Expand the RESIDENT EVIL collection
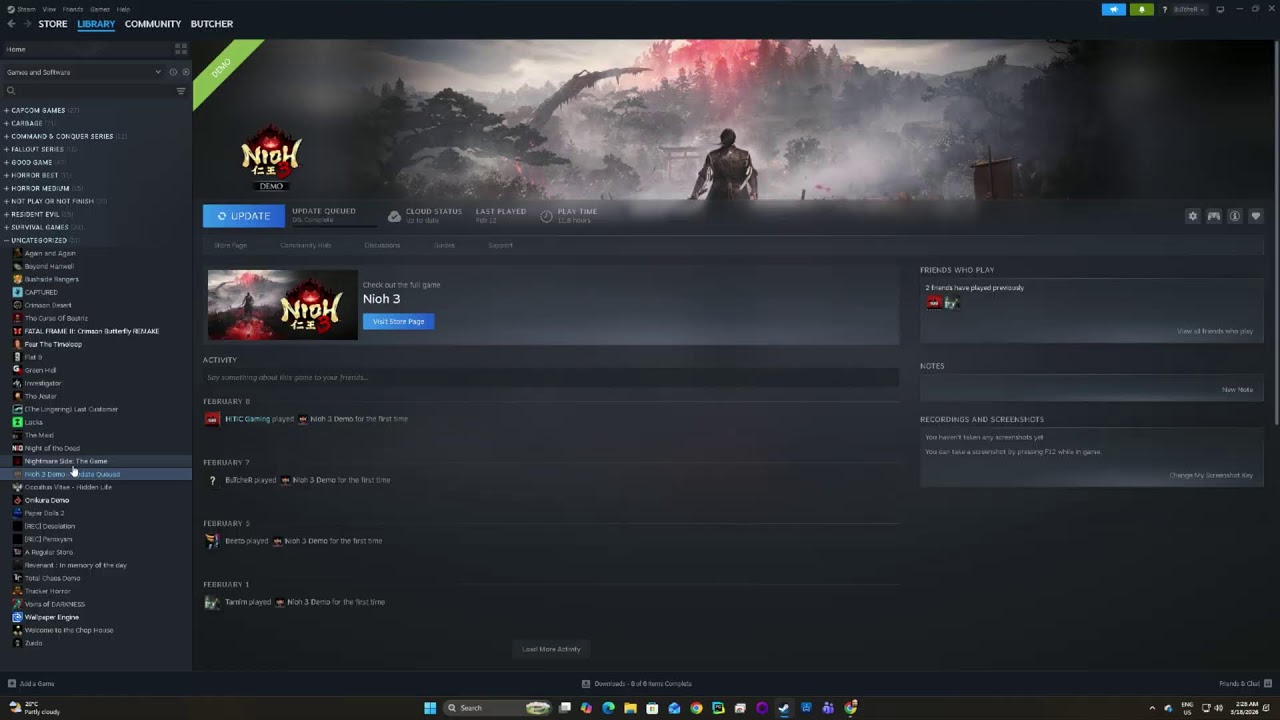Viewport: 1280px width, 720px height. (x=7, y=214)
